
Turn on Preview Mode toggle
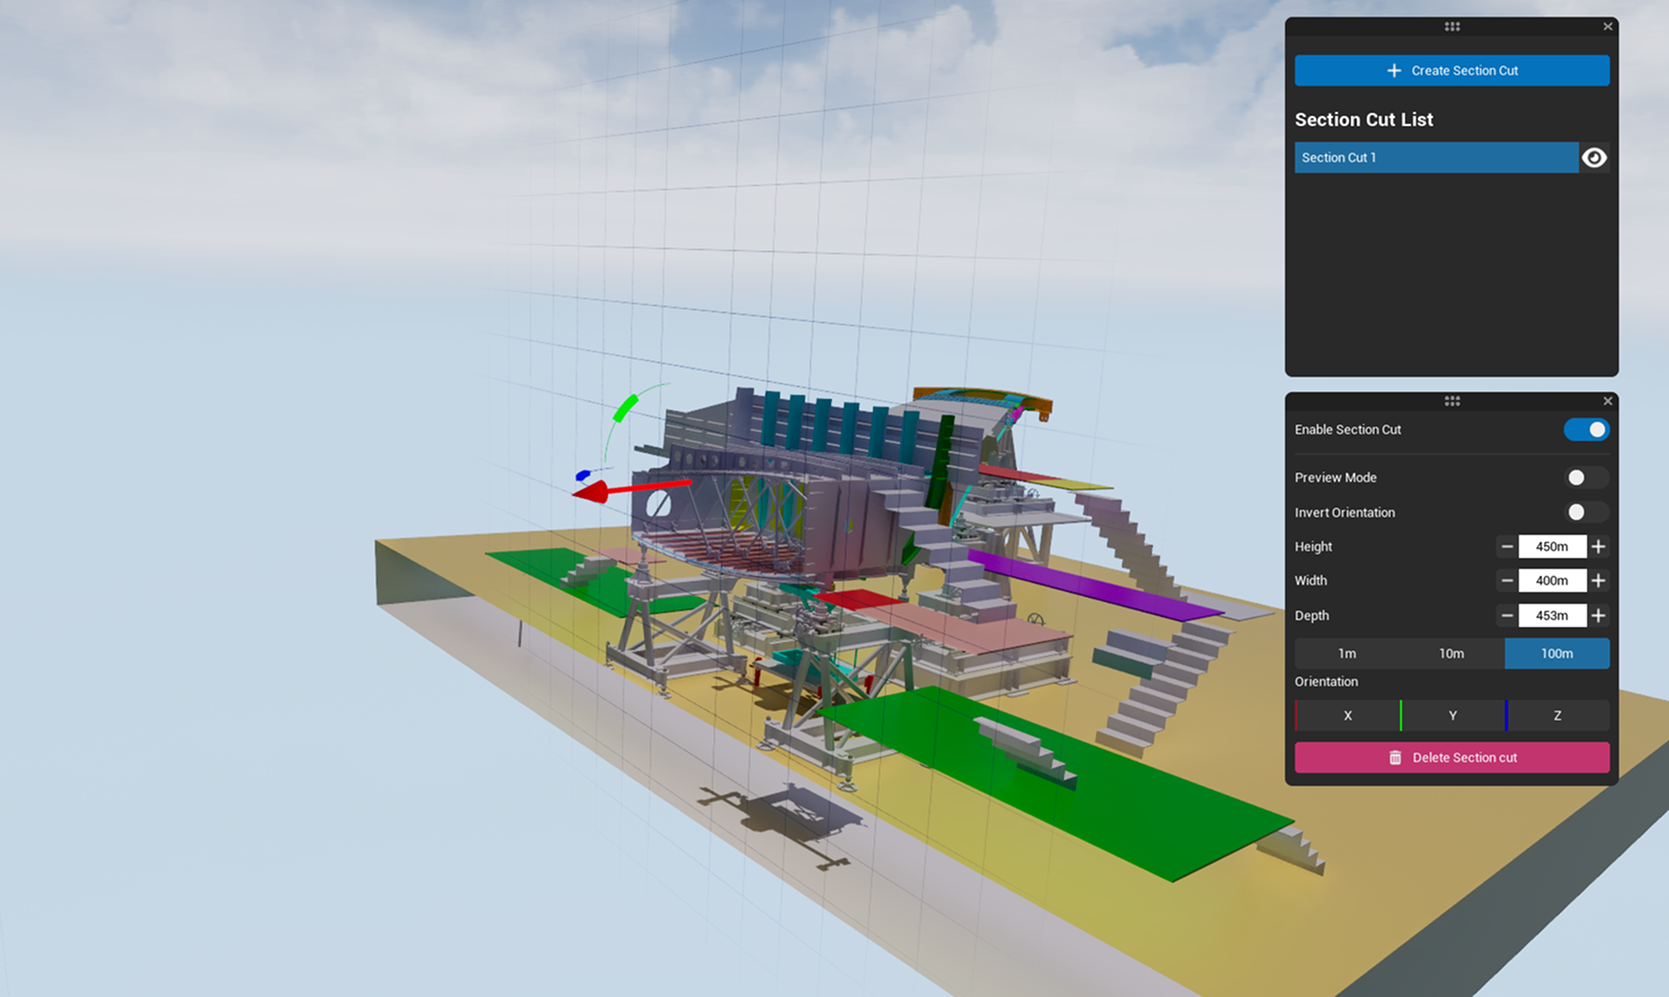click(x=1586, y=478)
